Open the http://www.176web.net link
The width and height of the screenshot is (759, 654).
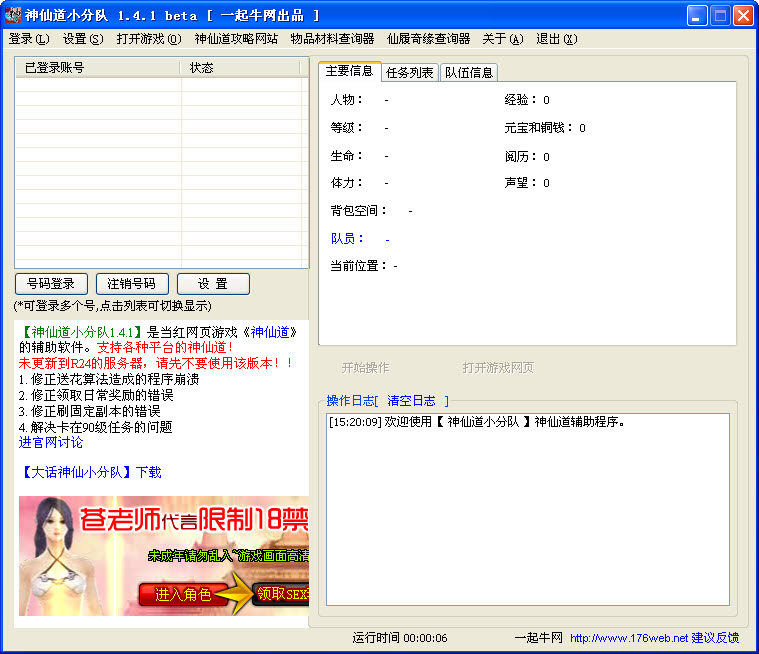[x=629, y=638]
